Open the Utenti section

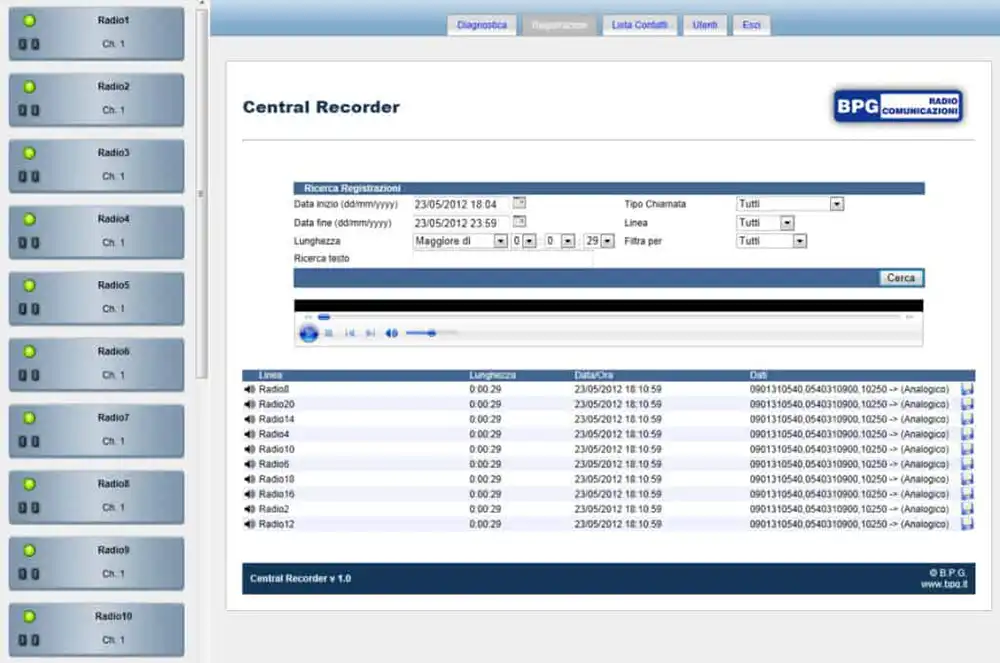click(705, 24)
